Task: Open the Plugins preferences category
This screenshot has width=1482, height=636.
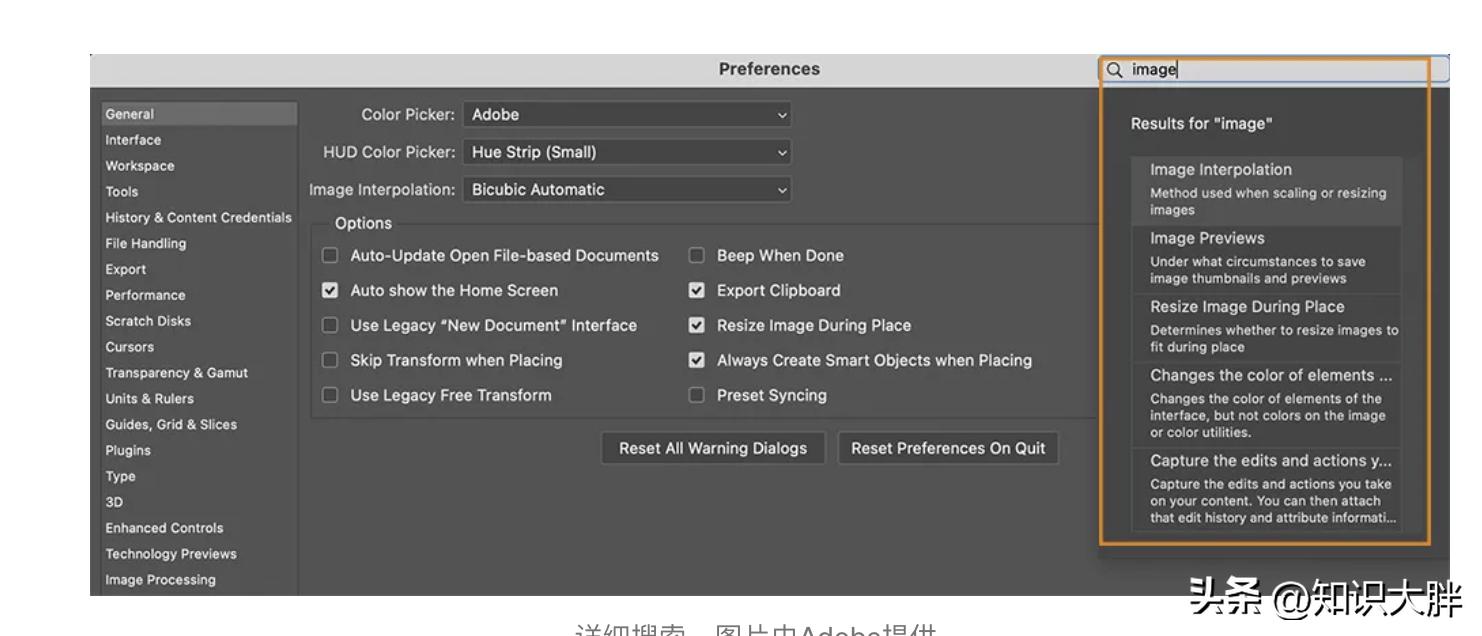Action: coord(128,451)
